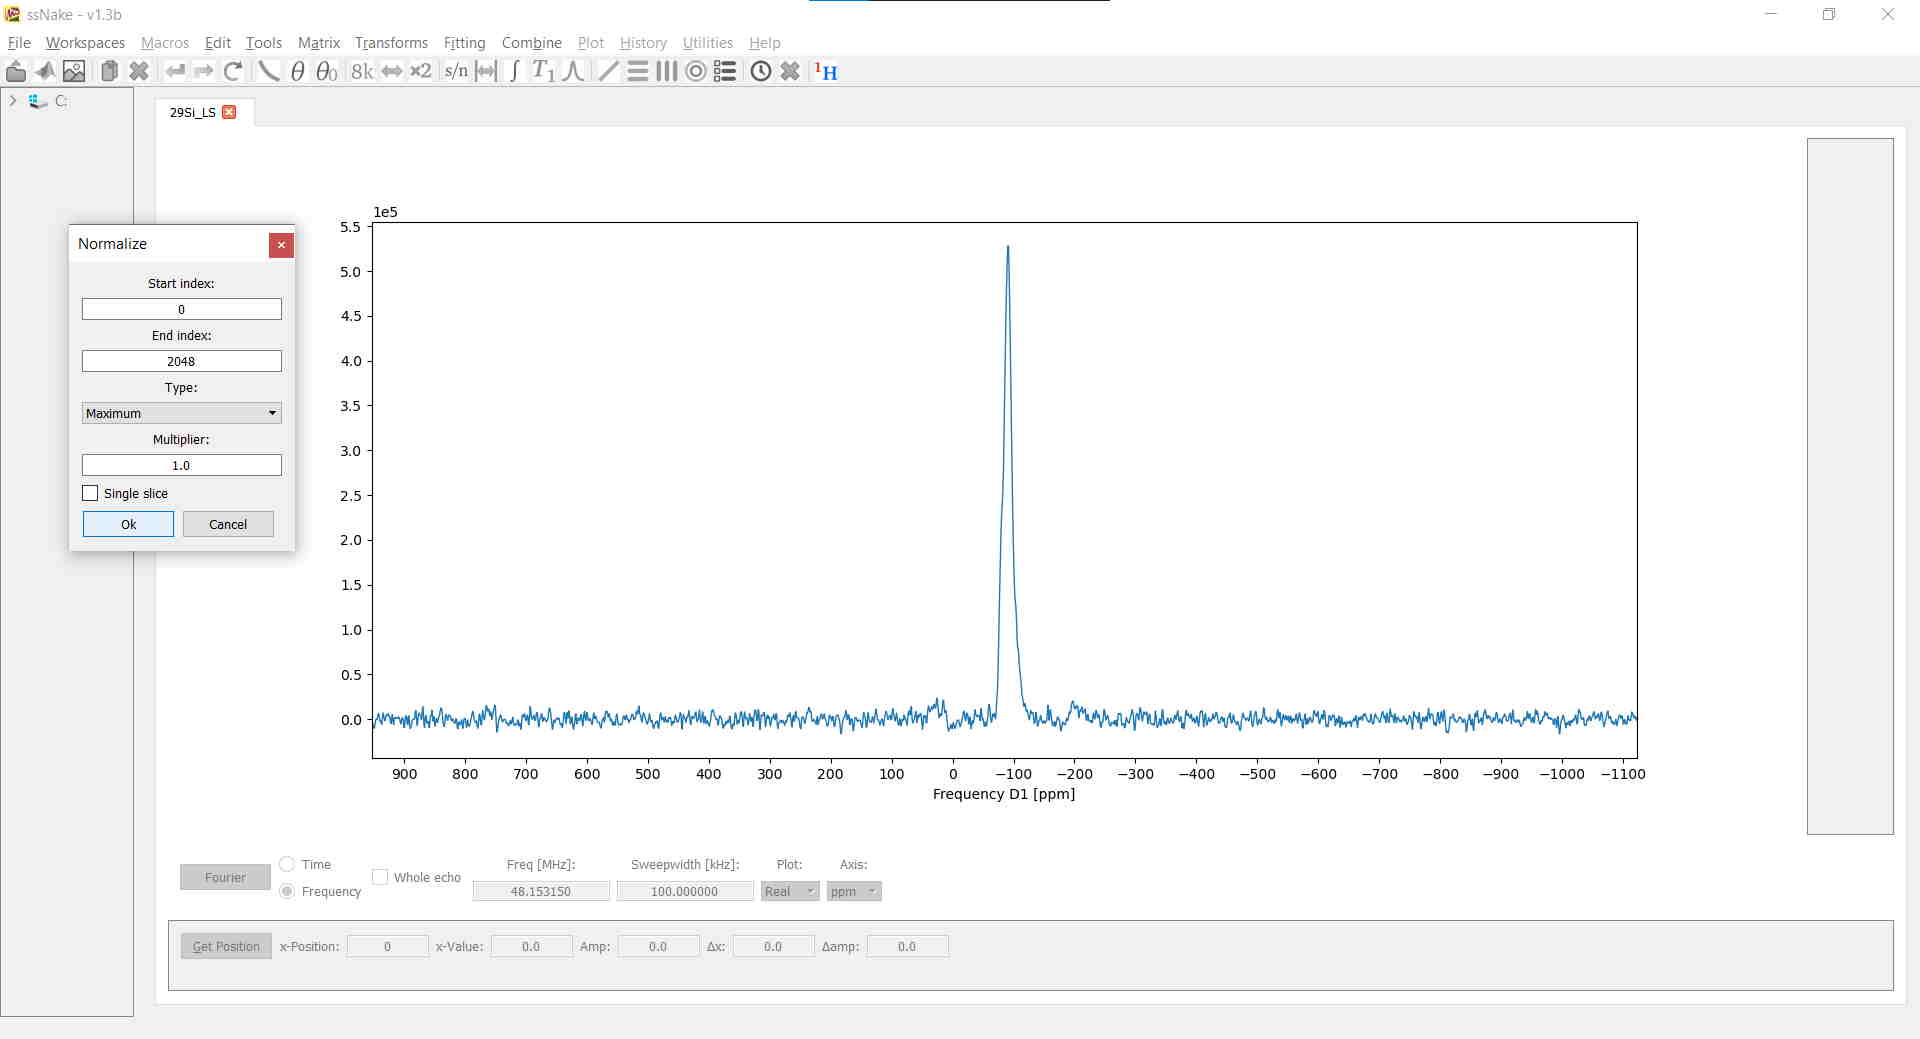The image size is (1920, 1039).
Task: Open the Workspaces menu
Action: point(85,43)
